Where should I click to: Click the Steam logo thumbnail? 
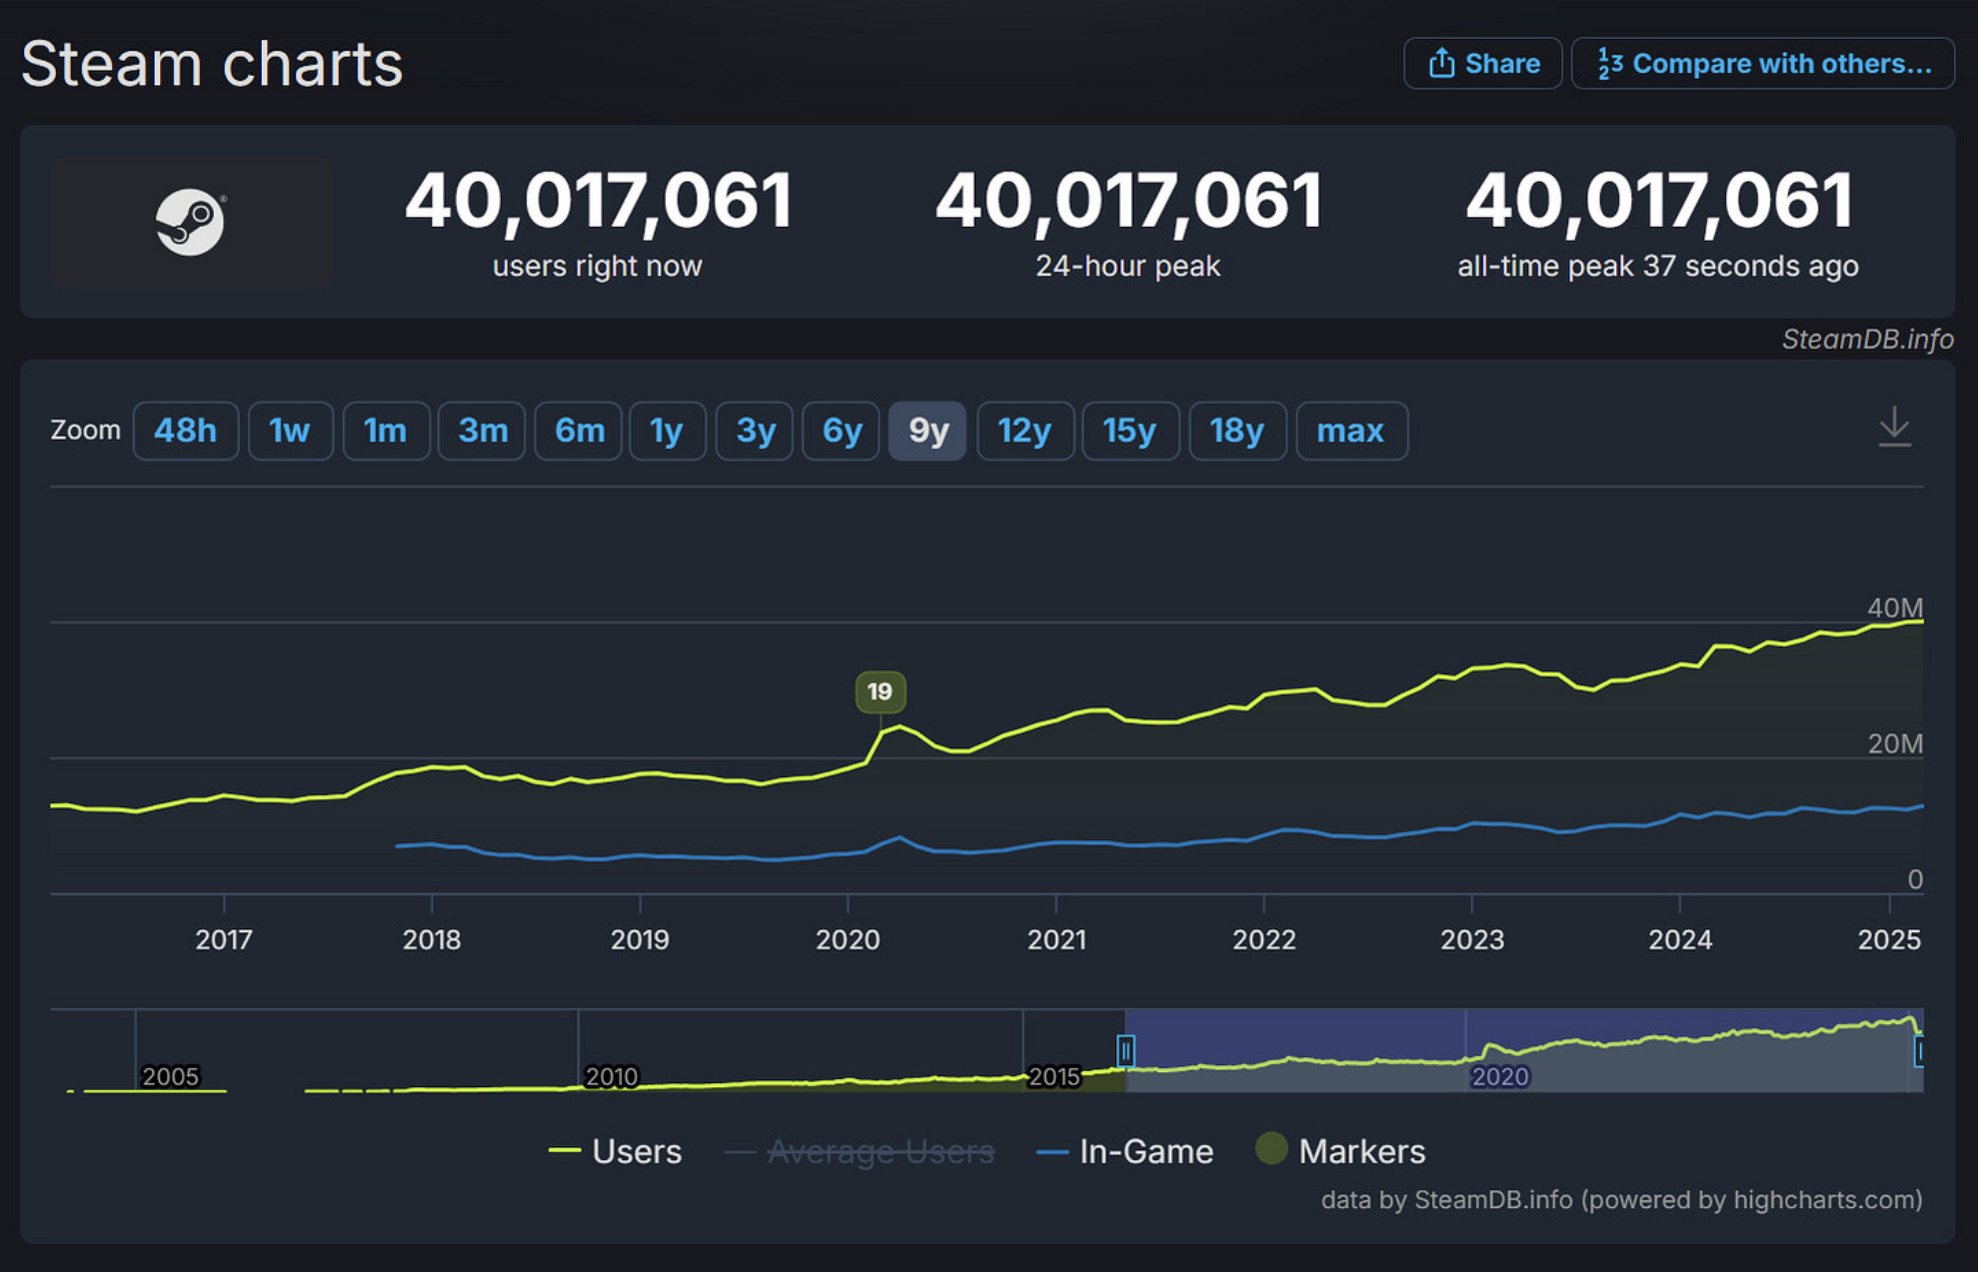tap(191, 222)
